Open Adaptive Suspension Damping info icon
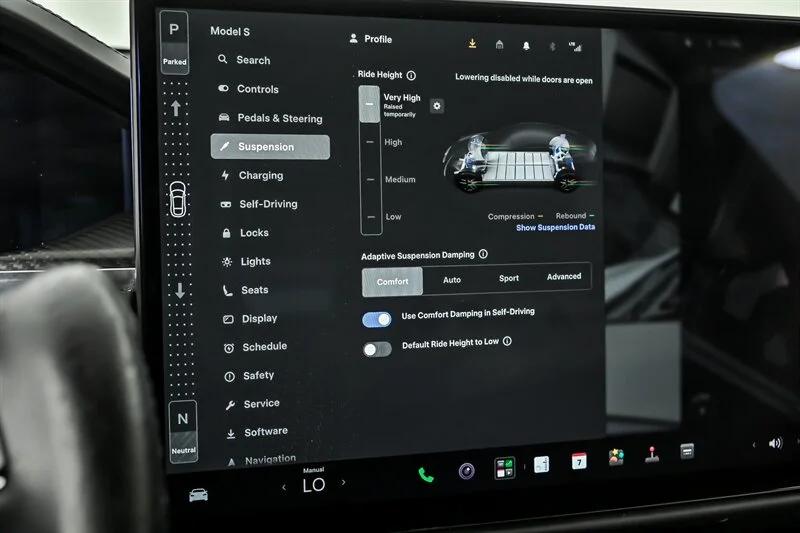 click(x=483, y=254)
